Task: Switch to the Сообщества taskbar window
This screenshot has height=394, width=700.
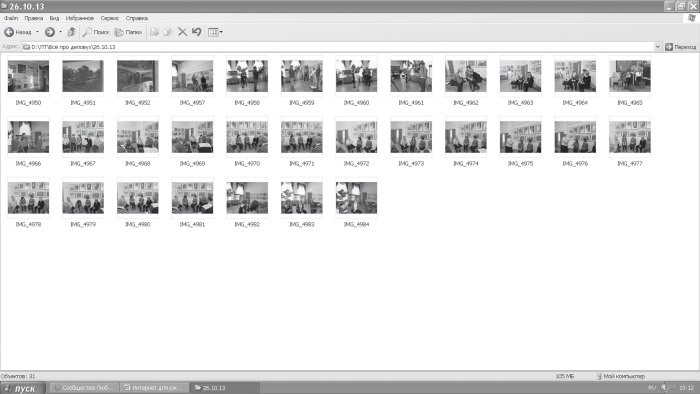Action: point(83,388)
